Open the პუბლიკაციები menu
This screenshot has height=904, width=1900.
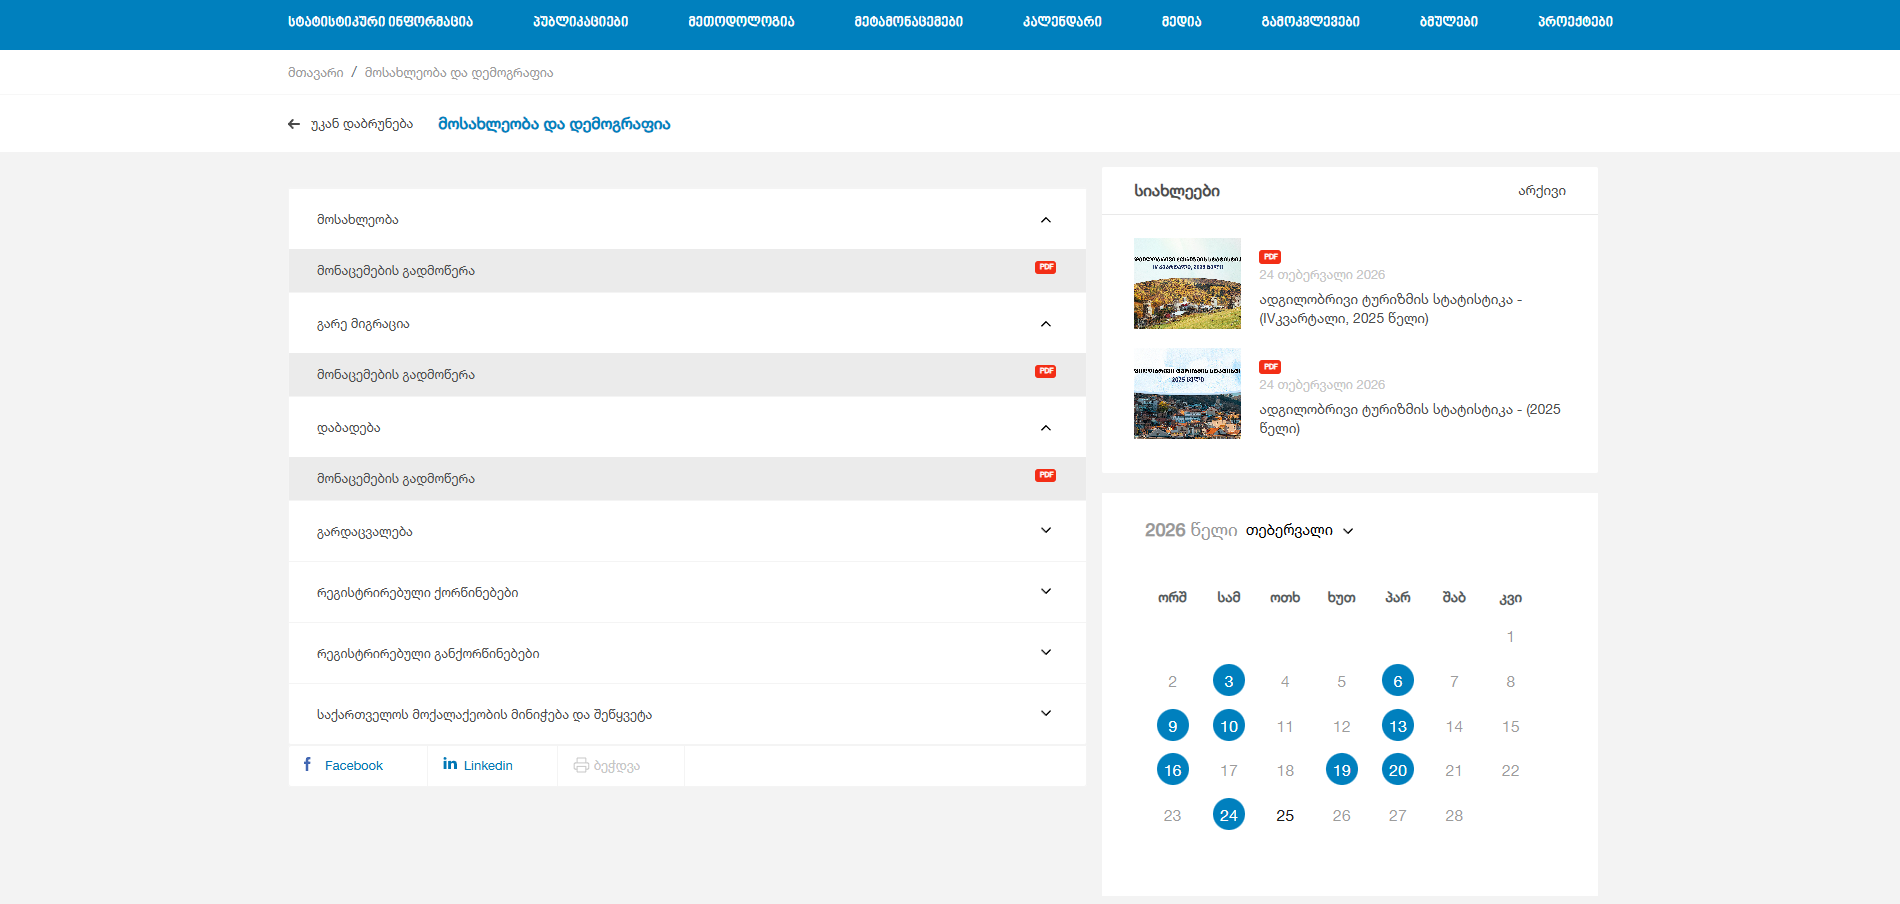(x=580, y=22)
